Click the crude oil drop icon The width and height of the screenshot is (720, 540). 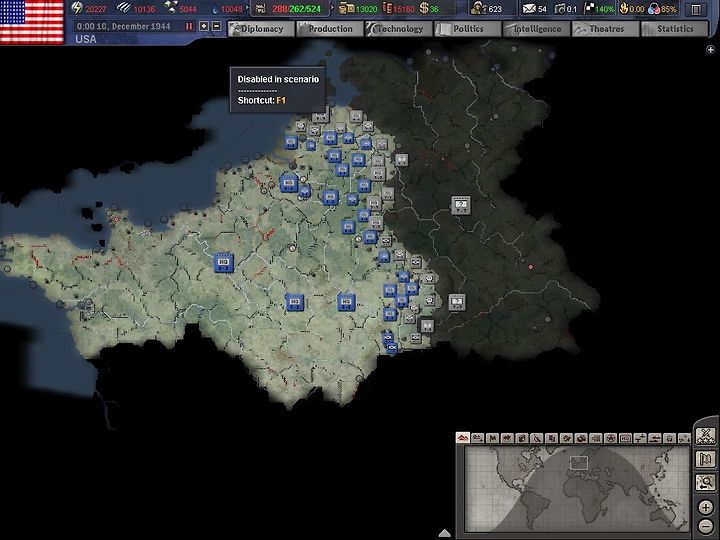click(x=216, y=9)
